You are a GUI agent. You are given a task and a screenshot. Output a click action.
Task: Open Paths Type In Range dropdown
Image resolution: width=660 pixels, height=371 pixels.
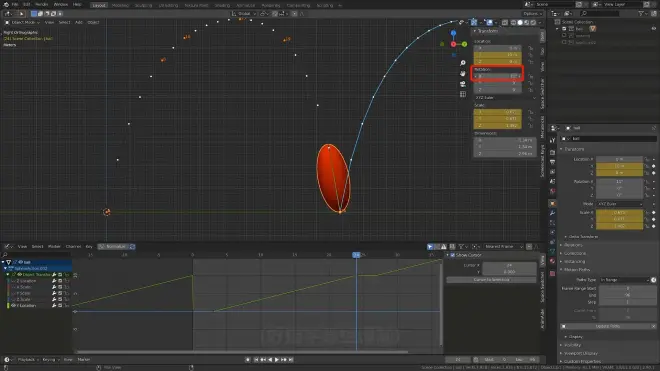click(624, 280)
